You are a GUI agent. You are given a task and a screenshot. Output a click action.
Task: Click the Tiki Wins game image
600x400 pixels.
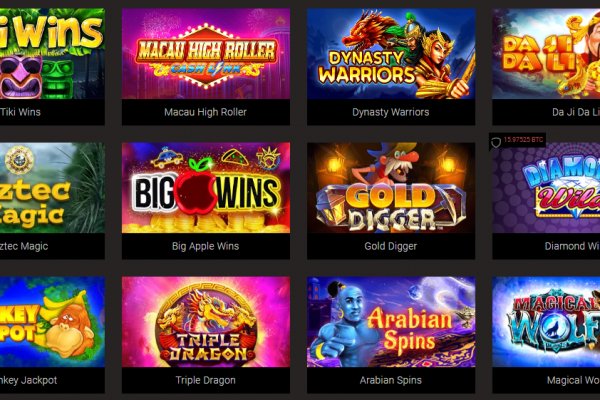(52, 54)
